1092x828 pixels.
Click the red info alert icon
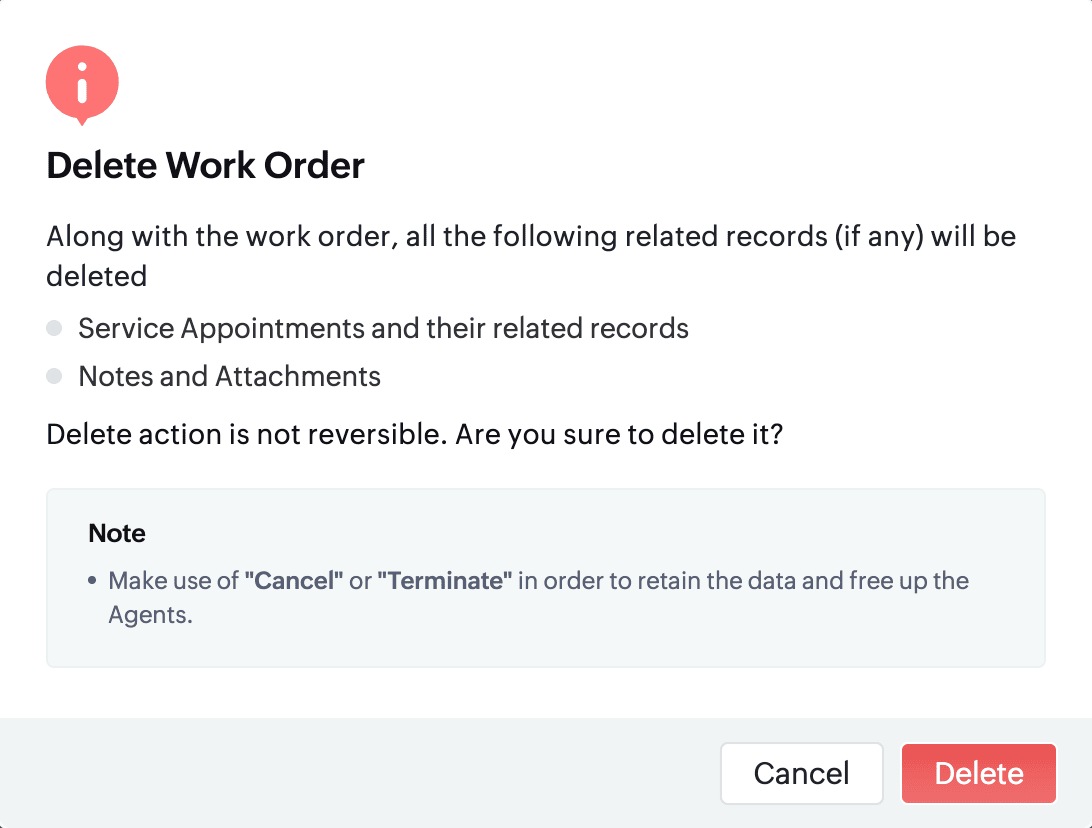82,84
